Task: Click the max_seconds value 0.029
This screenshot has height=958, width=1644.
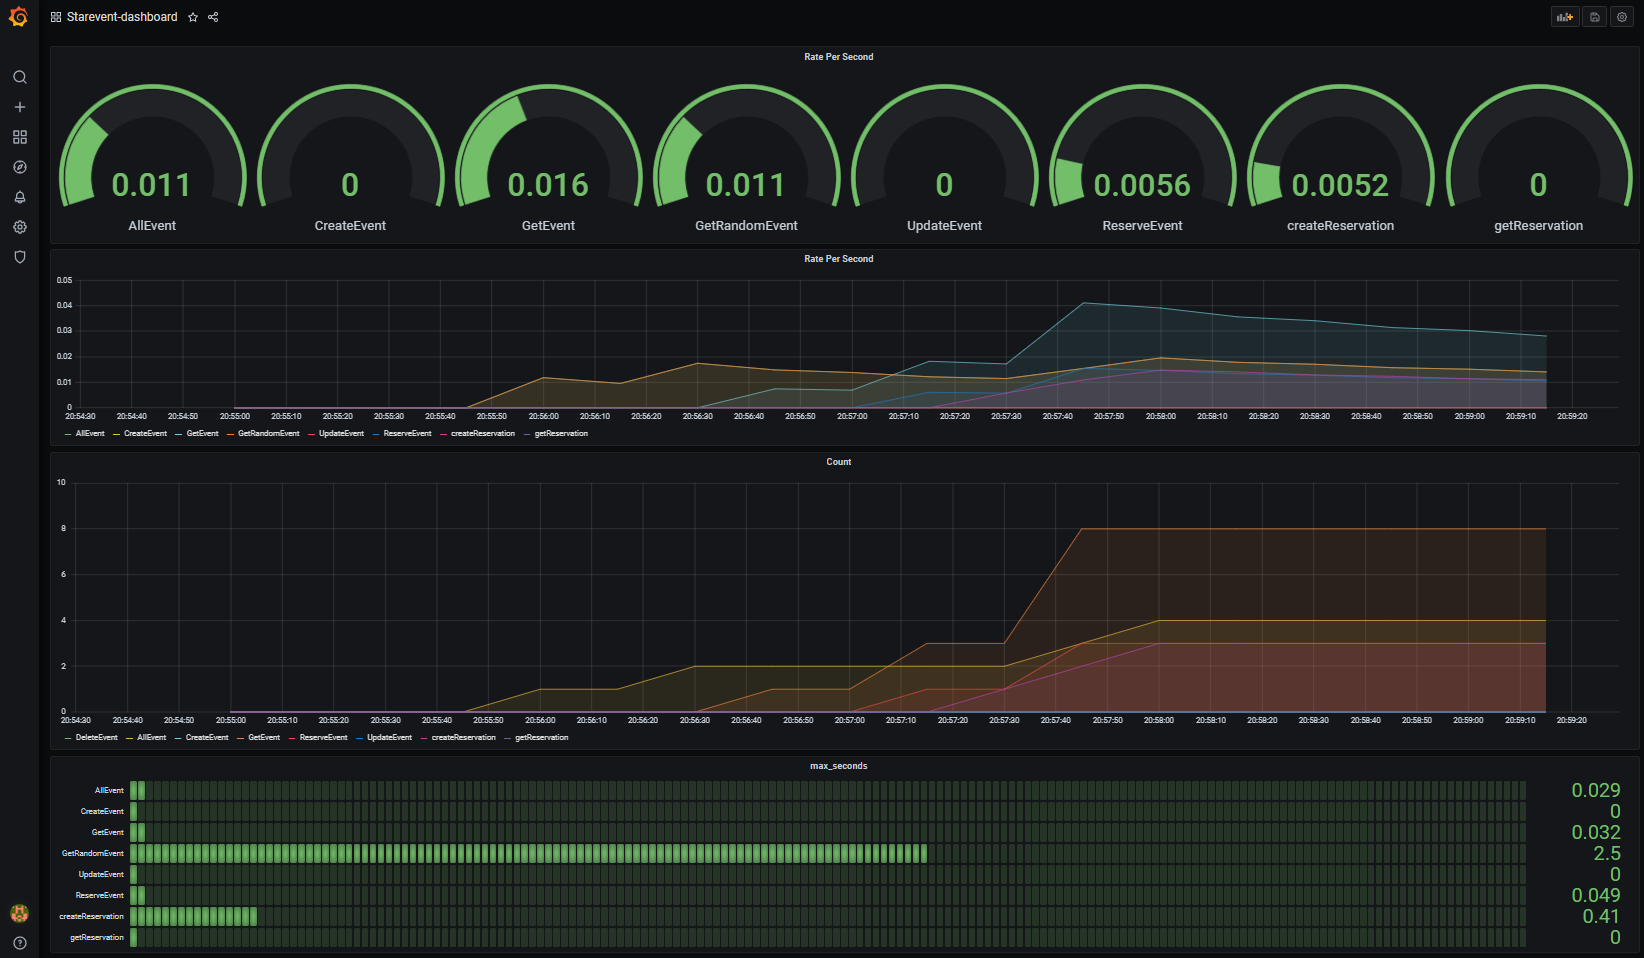Action: (1596, 790)
